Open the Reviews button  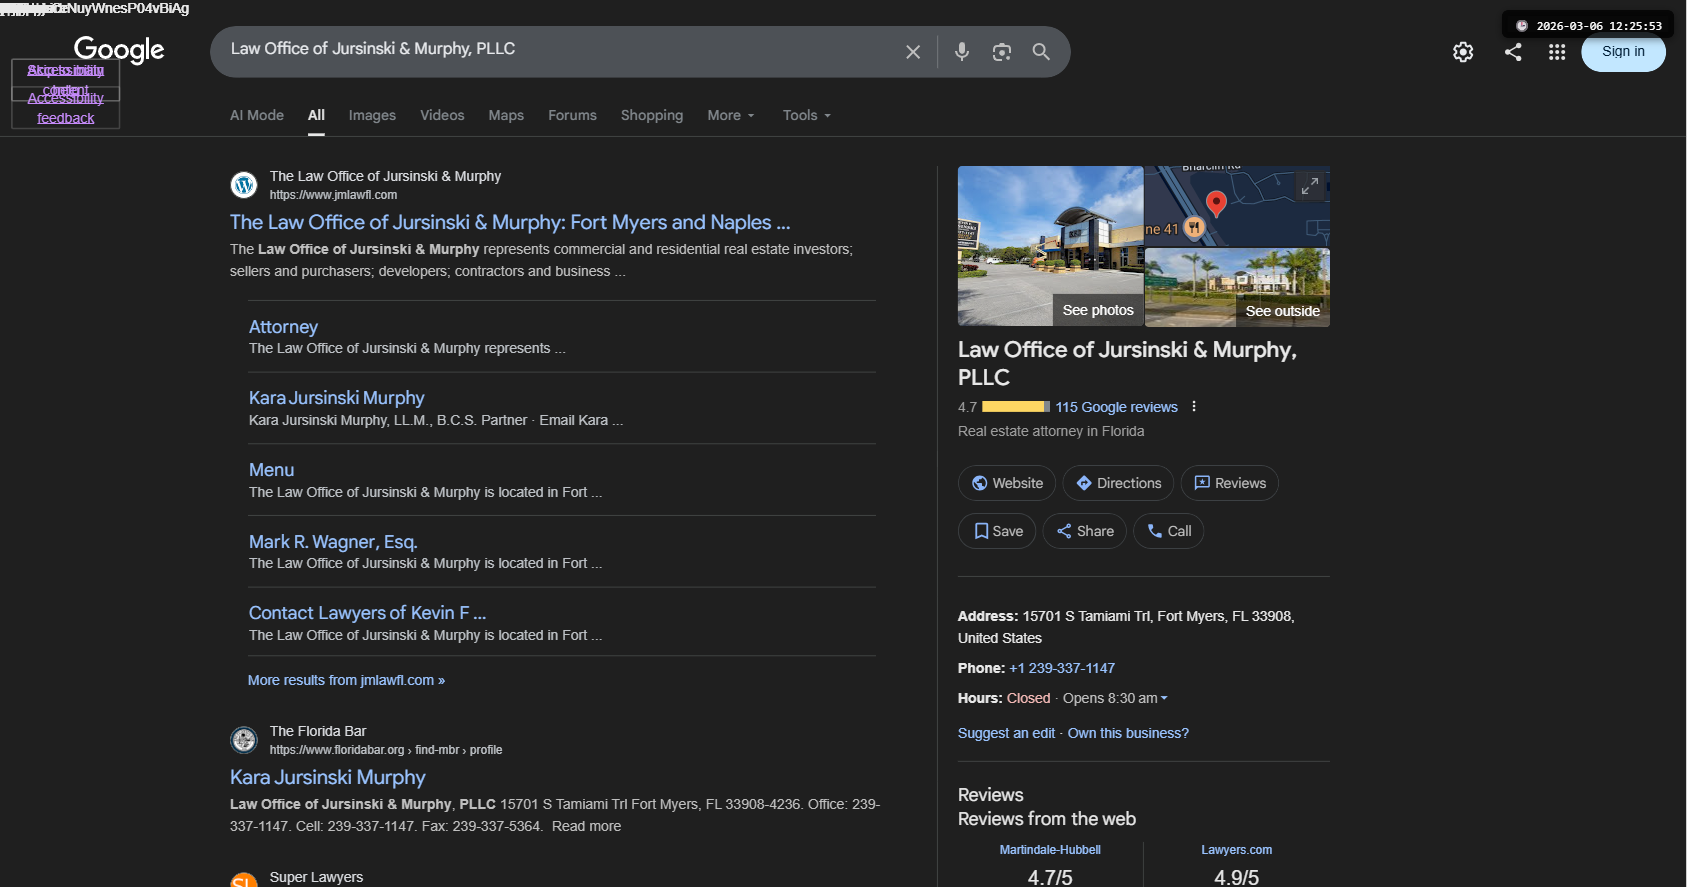(x=1230, y=483)
